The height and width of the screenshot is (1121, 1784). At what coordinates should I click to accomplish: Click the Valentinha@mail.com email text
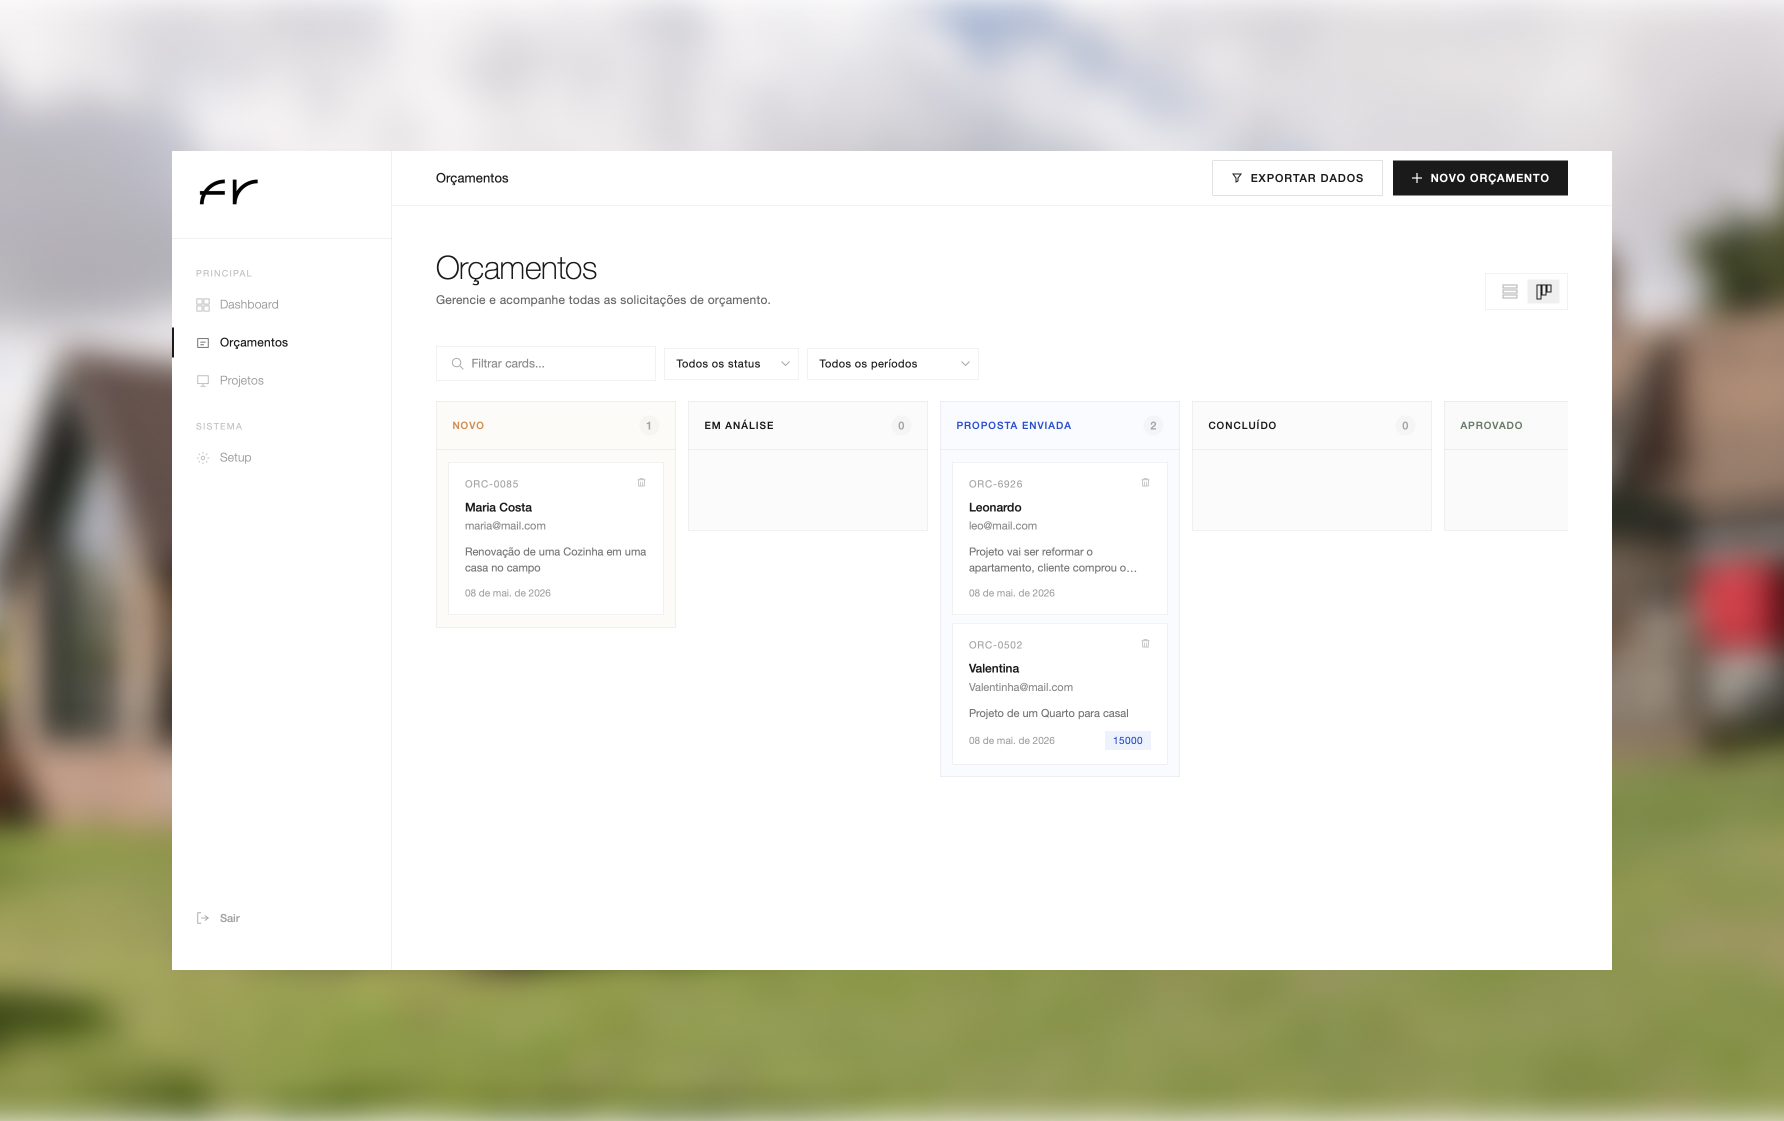coord(1021,688)
